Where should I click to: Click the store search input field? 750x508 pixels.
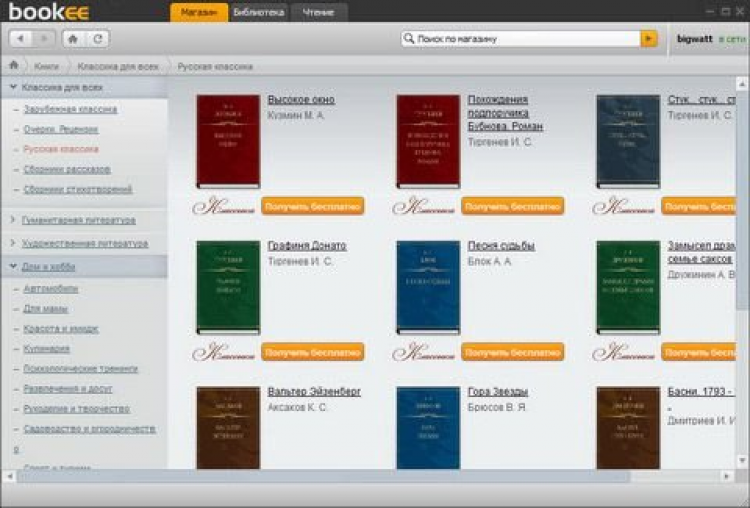coord(525,39)
